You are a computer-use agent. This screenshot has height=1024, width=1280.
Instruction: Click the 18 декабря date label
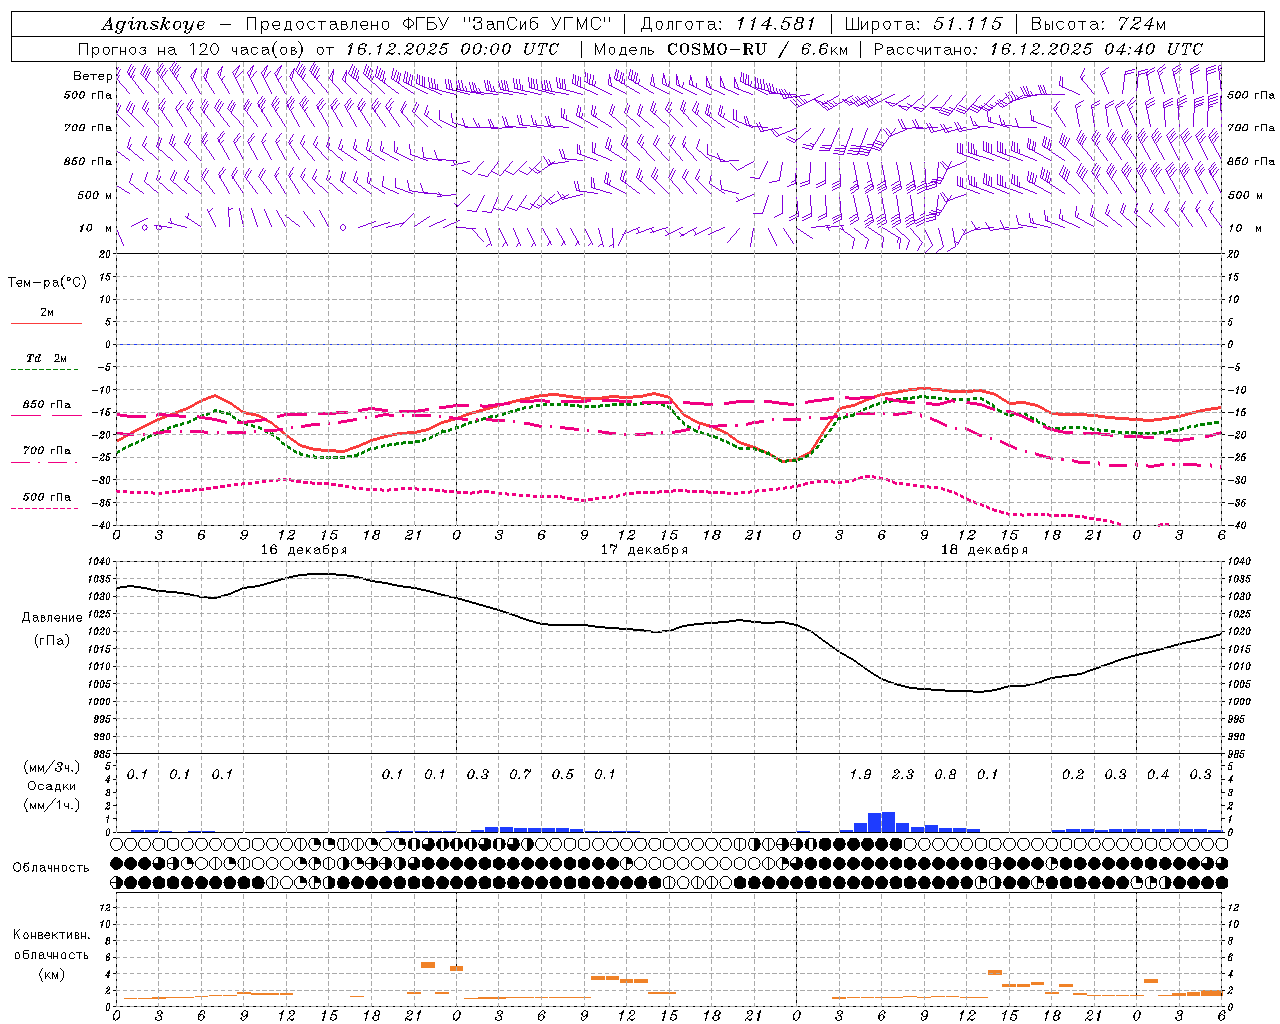[x=984, y=550]
